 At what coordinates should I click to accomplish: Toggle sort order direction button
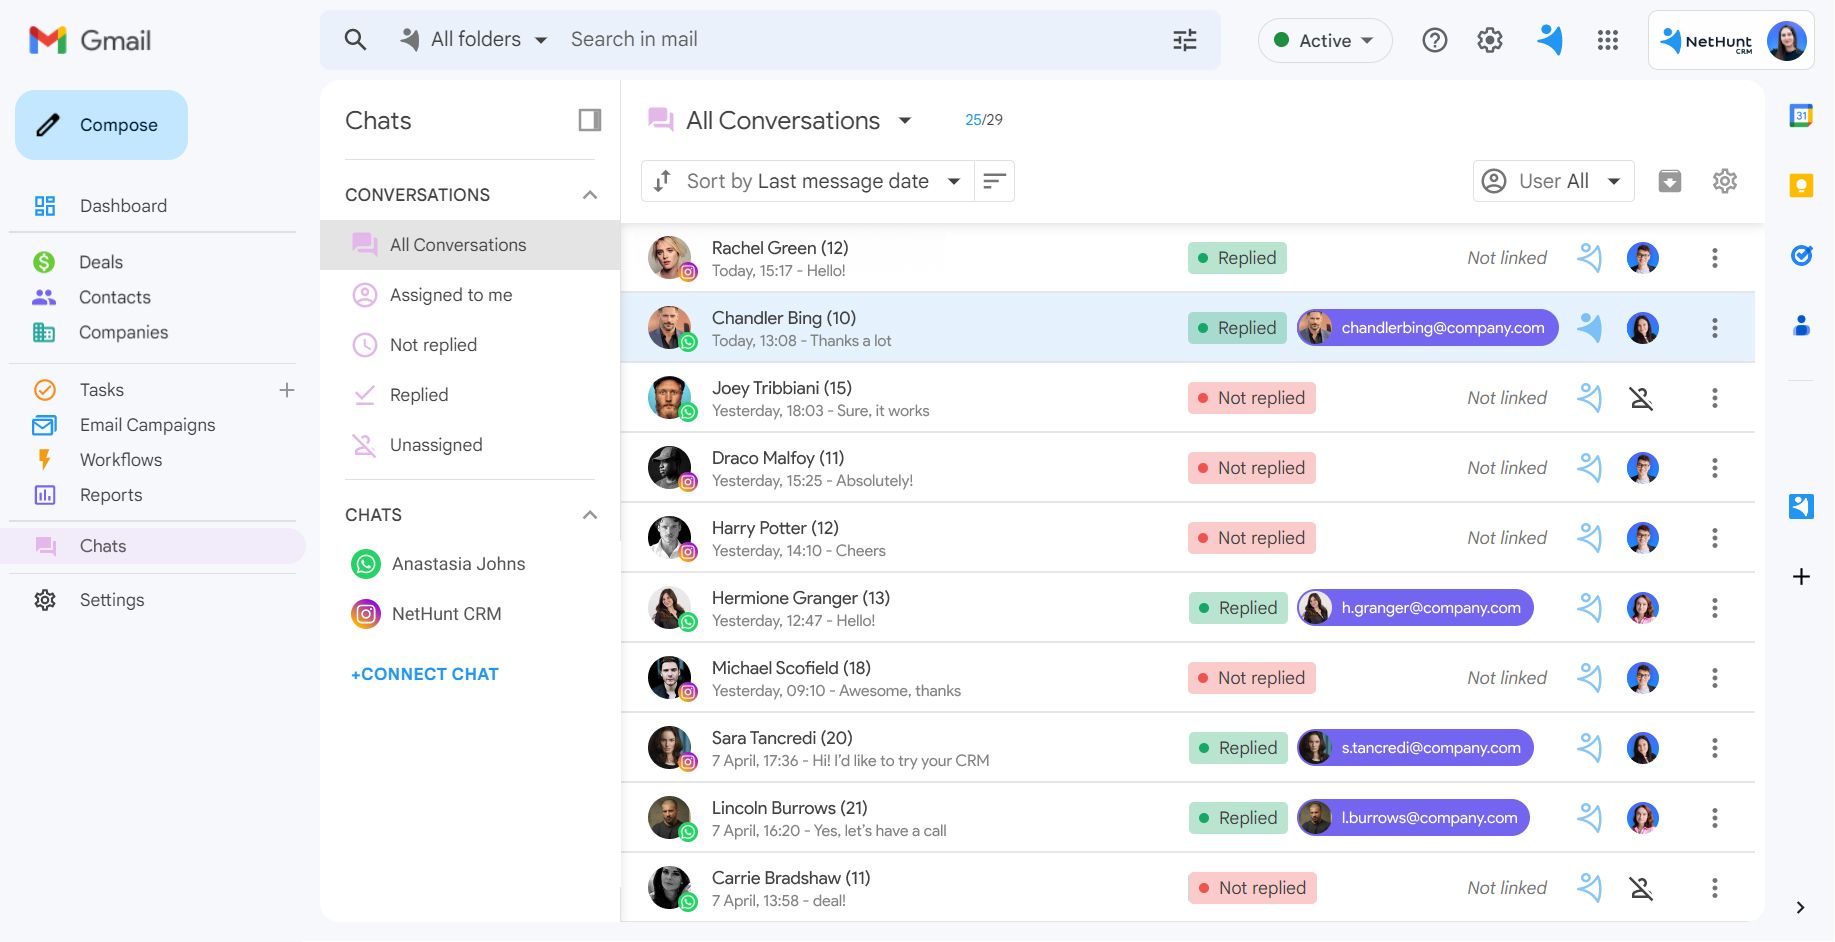coord(994,181)
